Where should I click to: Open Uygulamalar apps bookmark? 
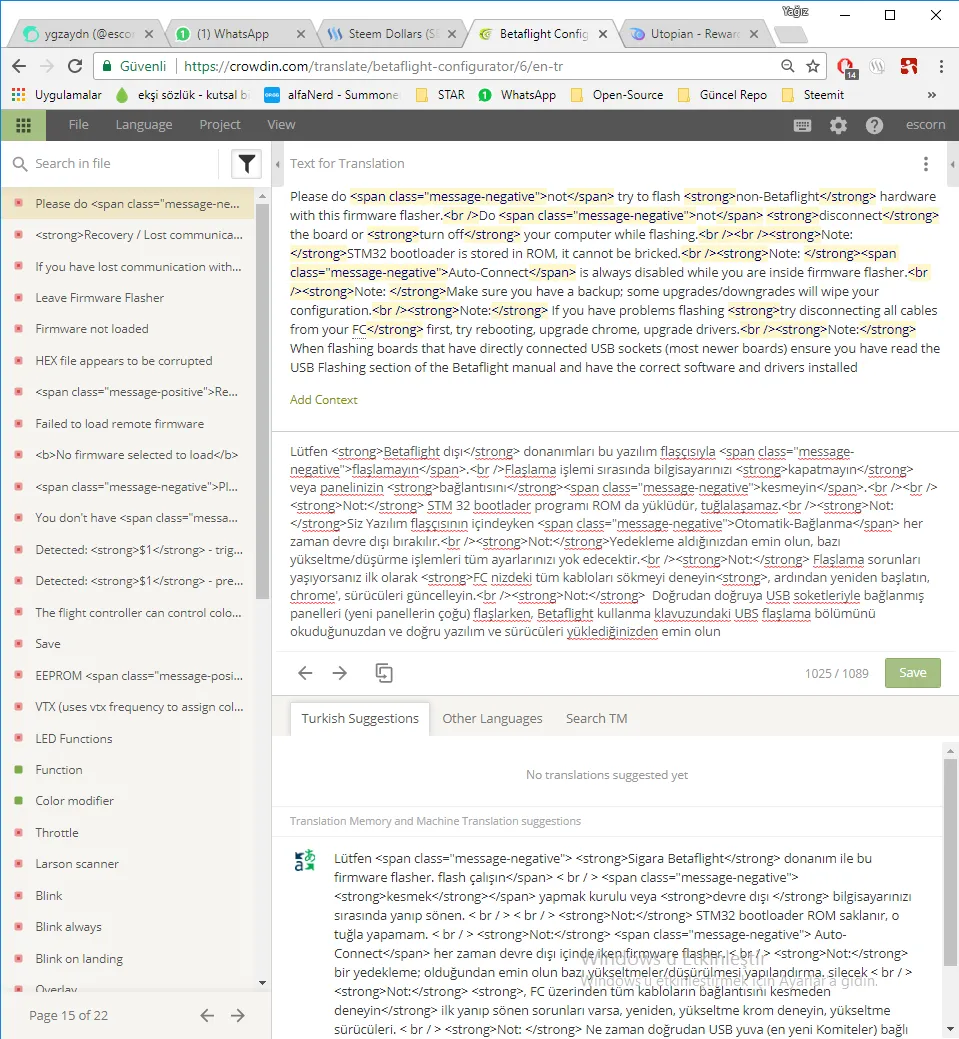point(57,95)
